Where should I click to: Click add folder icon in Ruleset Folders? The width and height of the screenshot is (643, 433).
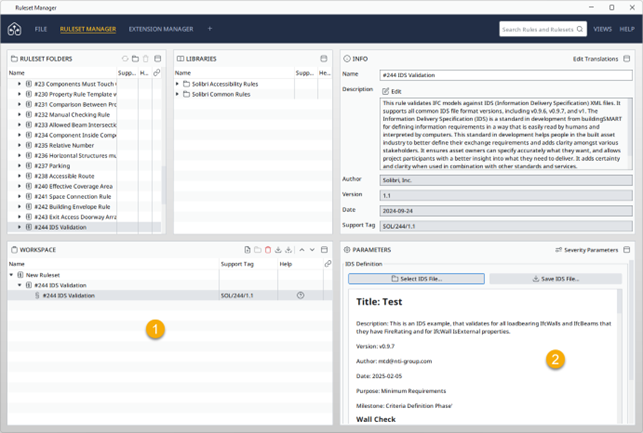point(135,59)
